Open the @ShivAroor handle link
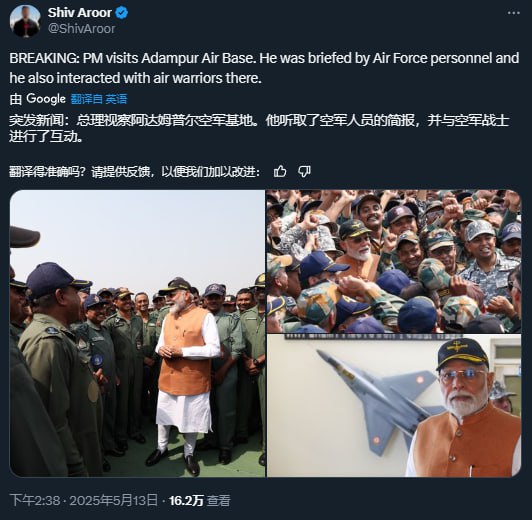The width and height of the screenshot is (532, 520). 81,29
